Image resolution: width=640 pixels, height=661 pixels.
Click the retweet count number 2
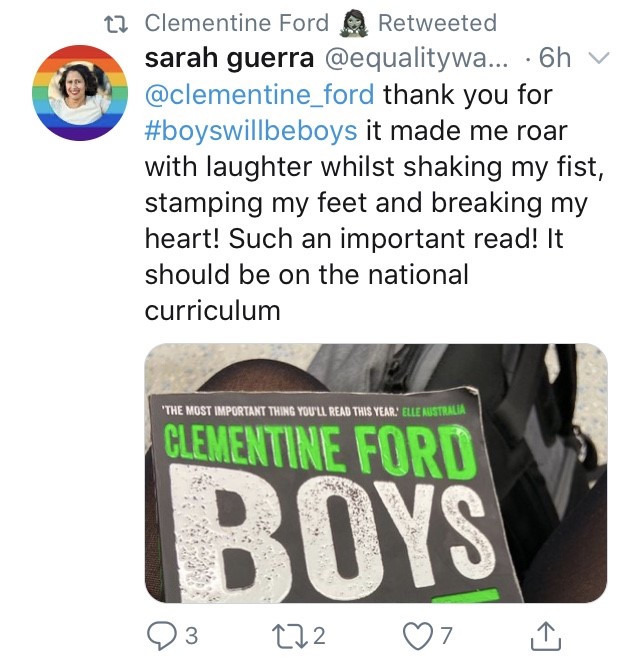coord(320,634)
